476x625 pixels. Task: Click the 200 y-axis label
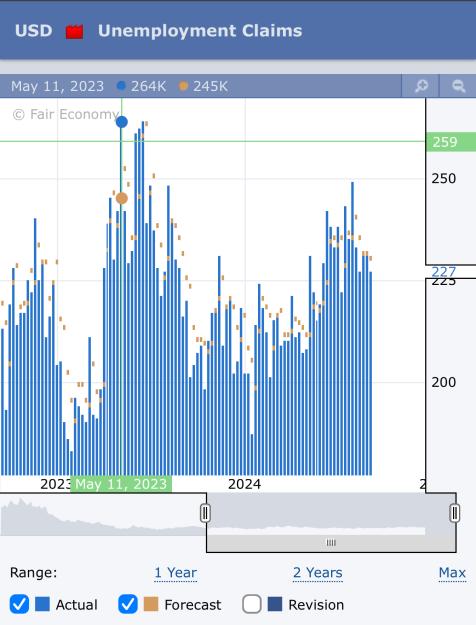[443, 382]
